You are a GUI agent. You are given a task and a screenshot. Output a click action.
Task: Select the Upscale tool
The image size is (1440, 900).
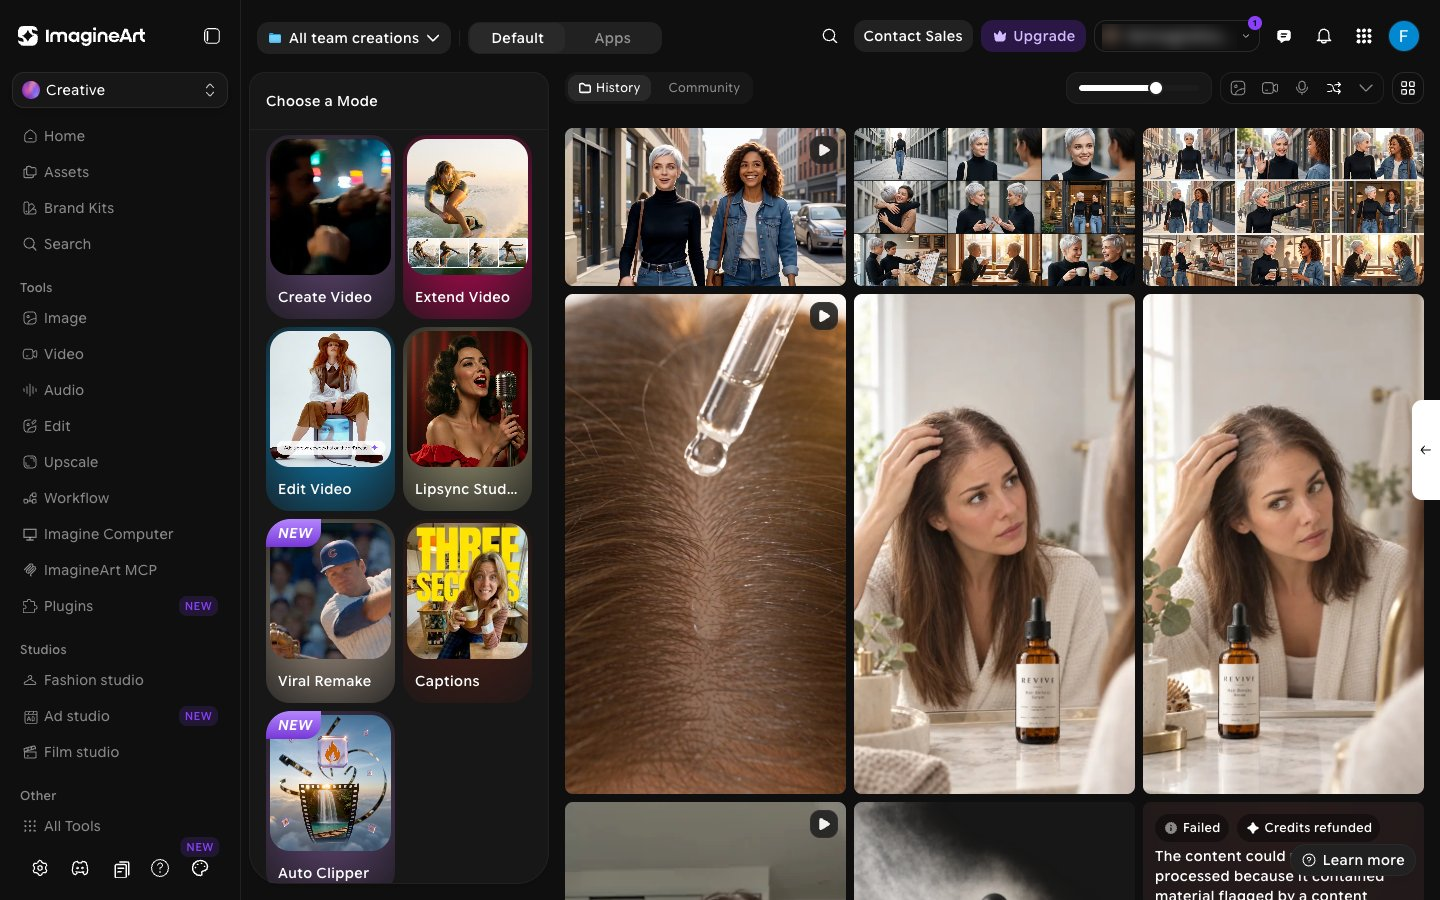[120, 462]
